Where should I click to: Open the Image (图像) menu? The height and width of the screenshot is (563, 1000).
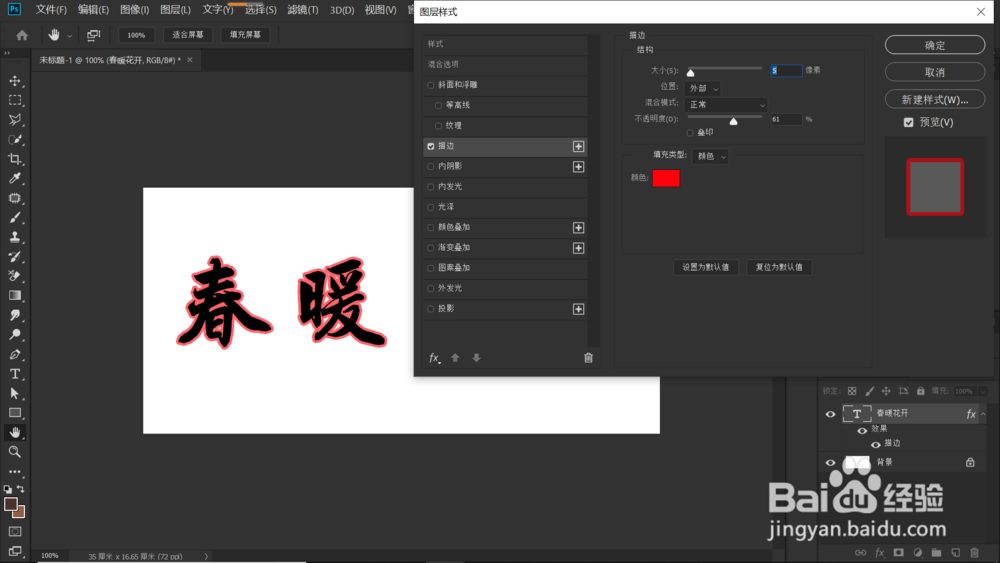[135, 10]
